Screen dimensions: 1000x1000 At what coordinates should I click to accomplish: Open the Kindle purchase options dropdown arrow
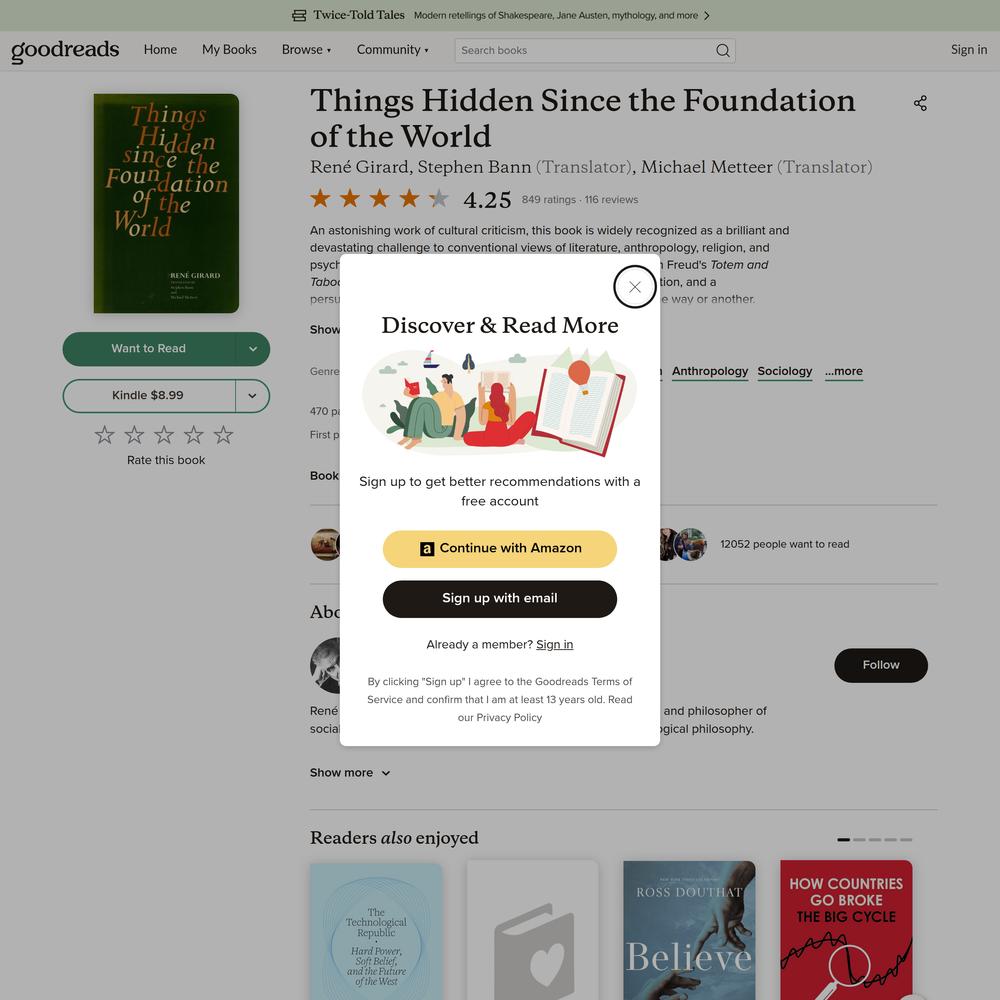tap(253, 396)
